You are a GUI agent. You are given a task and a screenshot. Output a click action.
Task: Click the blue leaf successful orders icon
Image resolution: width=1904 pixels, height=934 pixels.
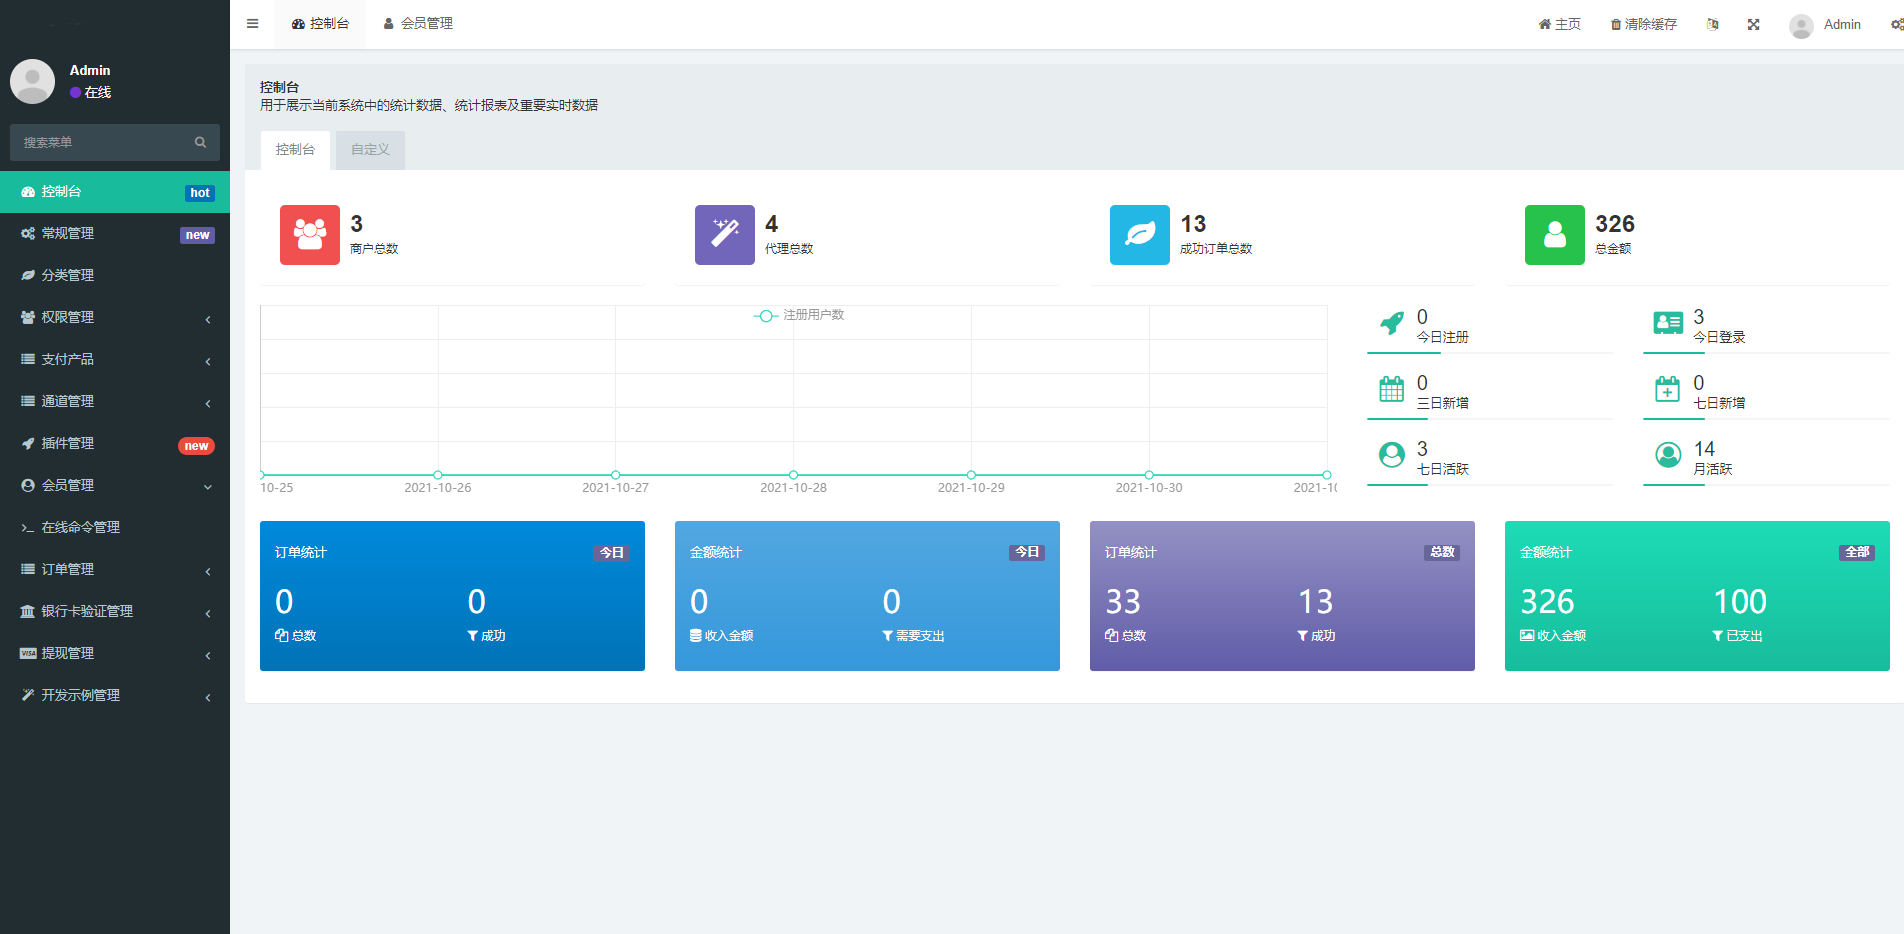point(1139,235)
